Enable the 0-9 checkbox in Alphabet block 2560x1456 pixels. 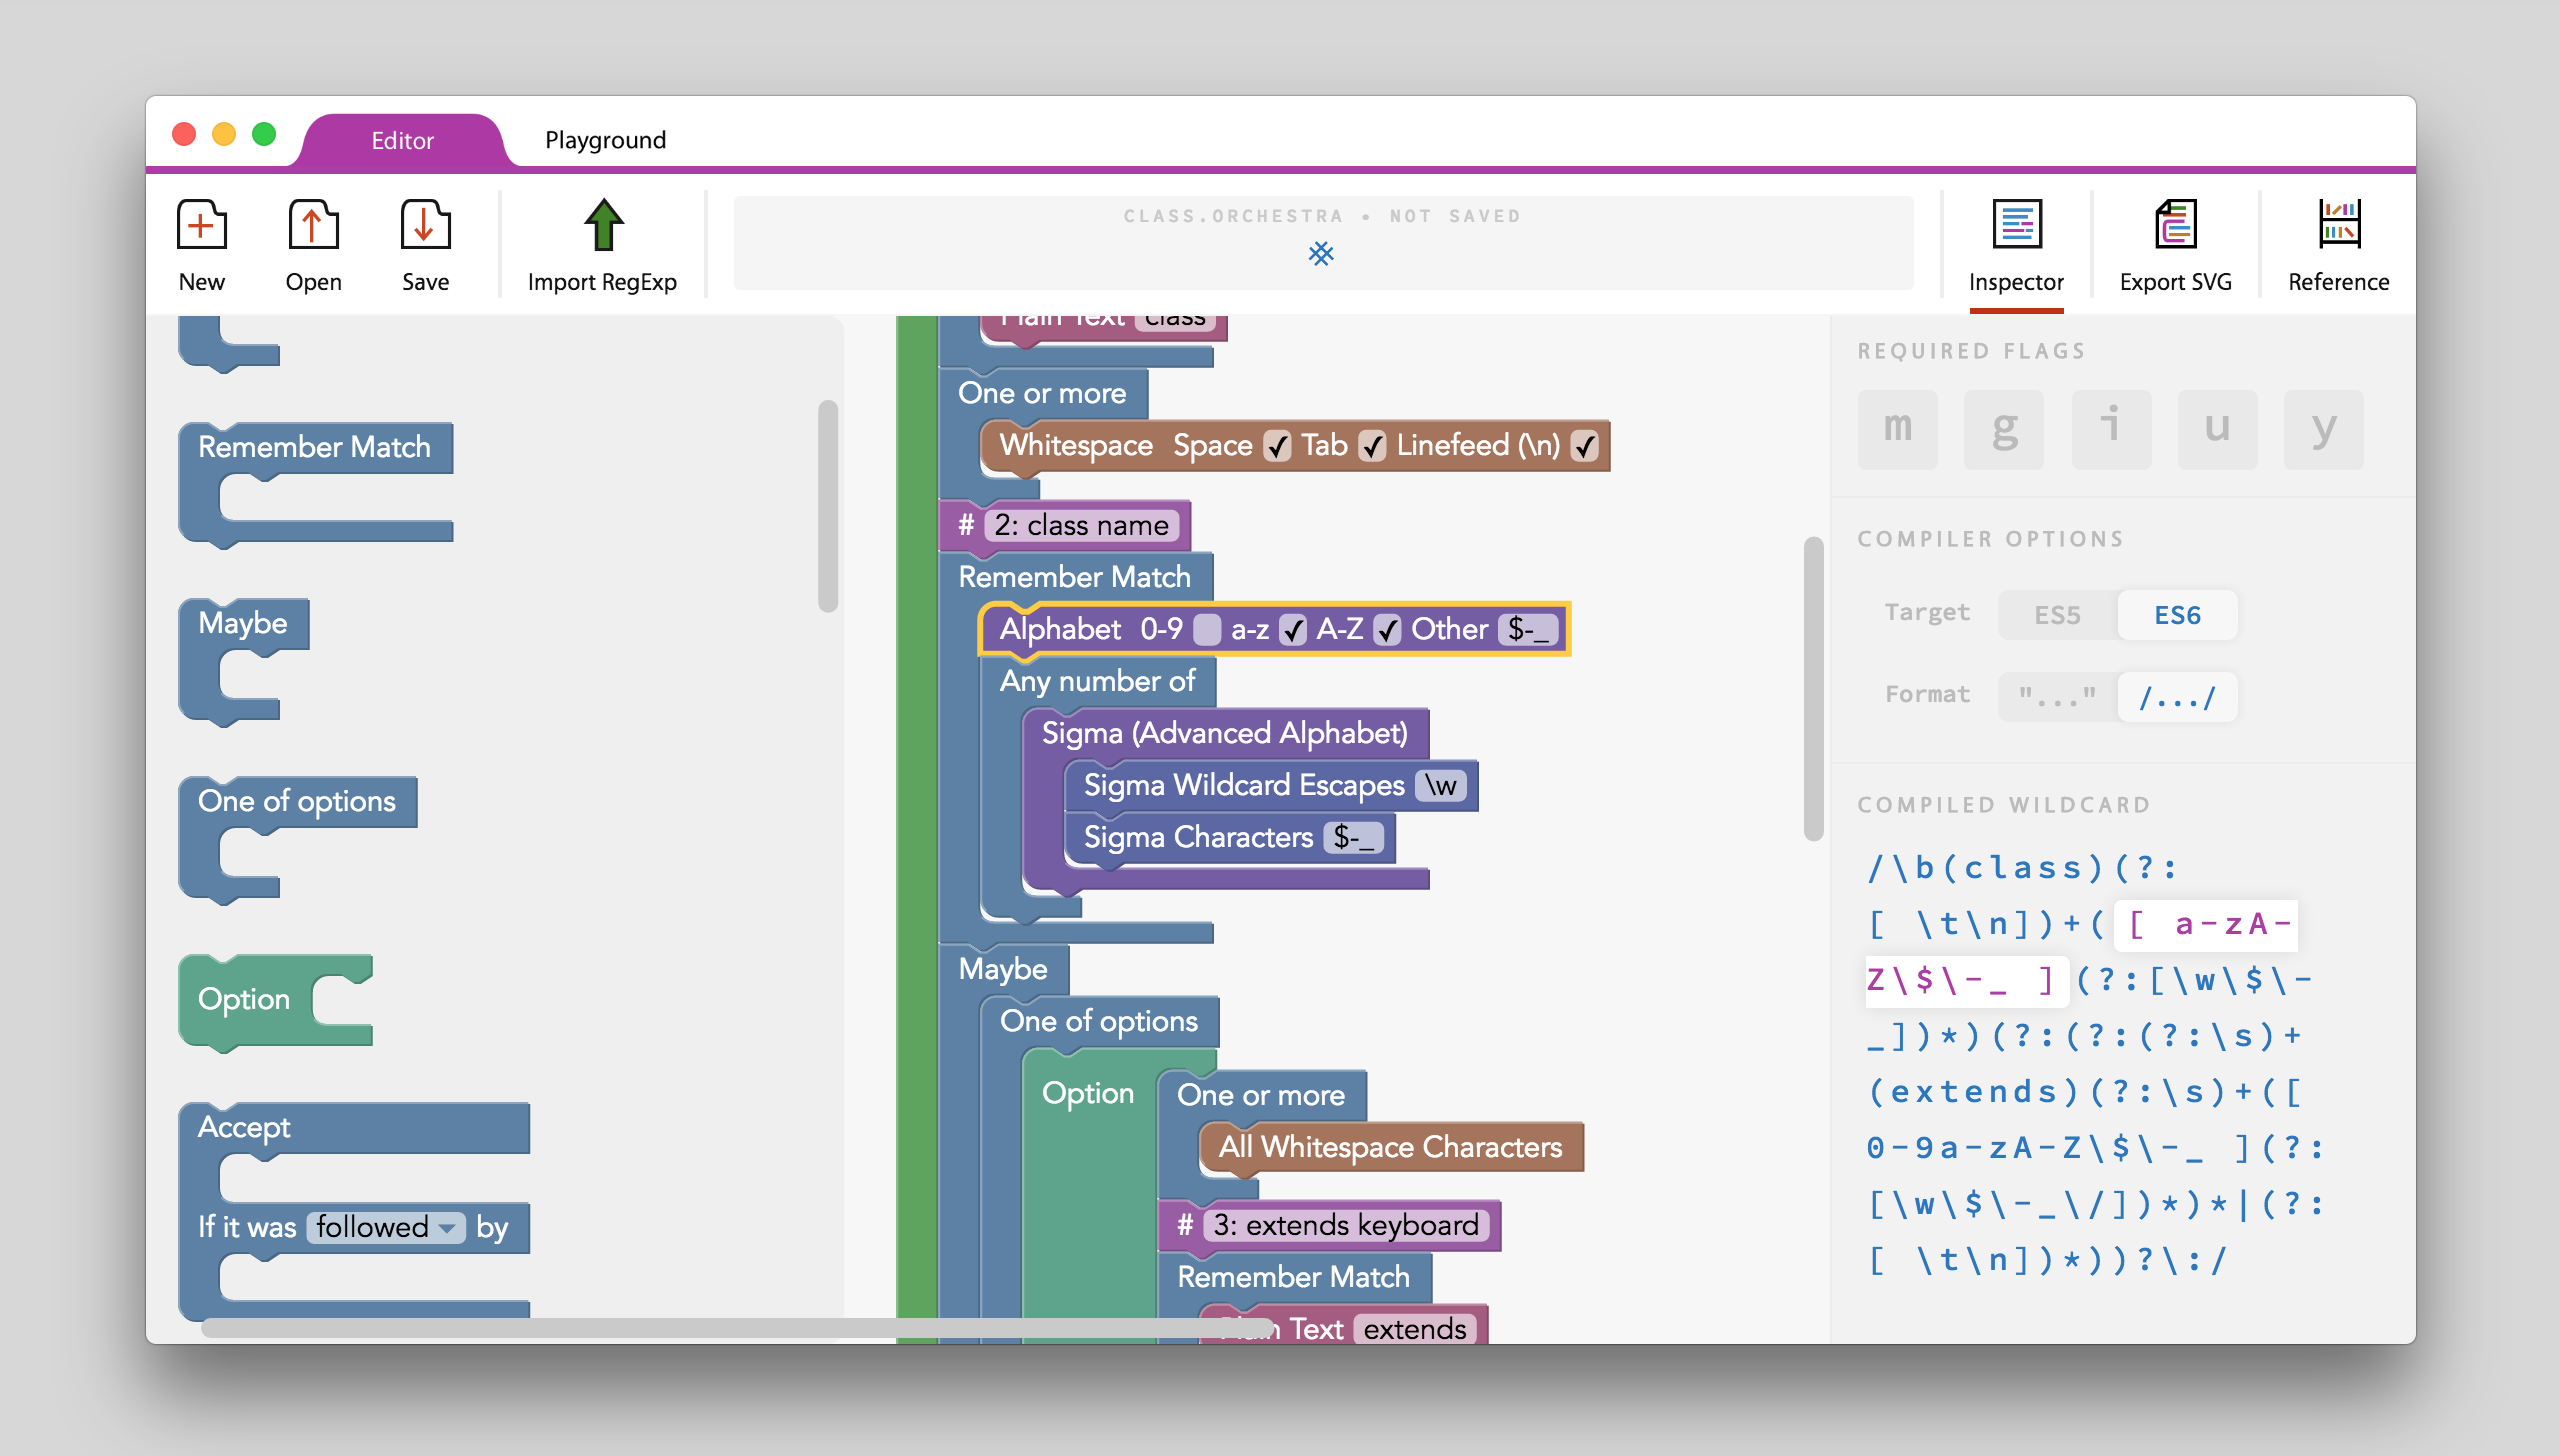[x=1207, y=630]
